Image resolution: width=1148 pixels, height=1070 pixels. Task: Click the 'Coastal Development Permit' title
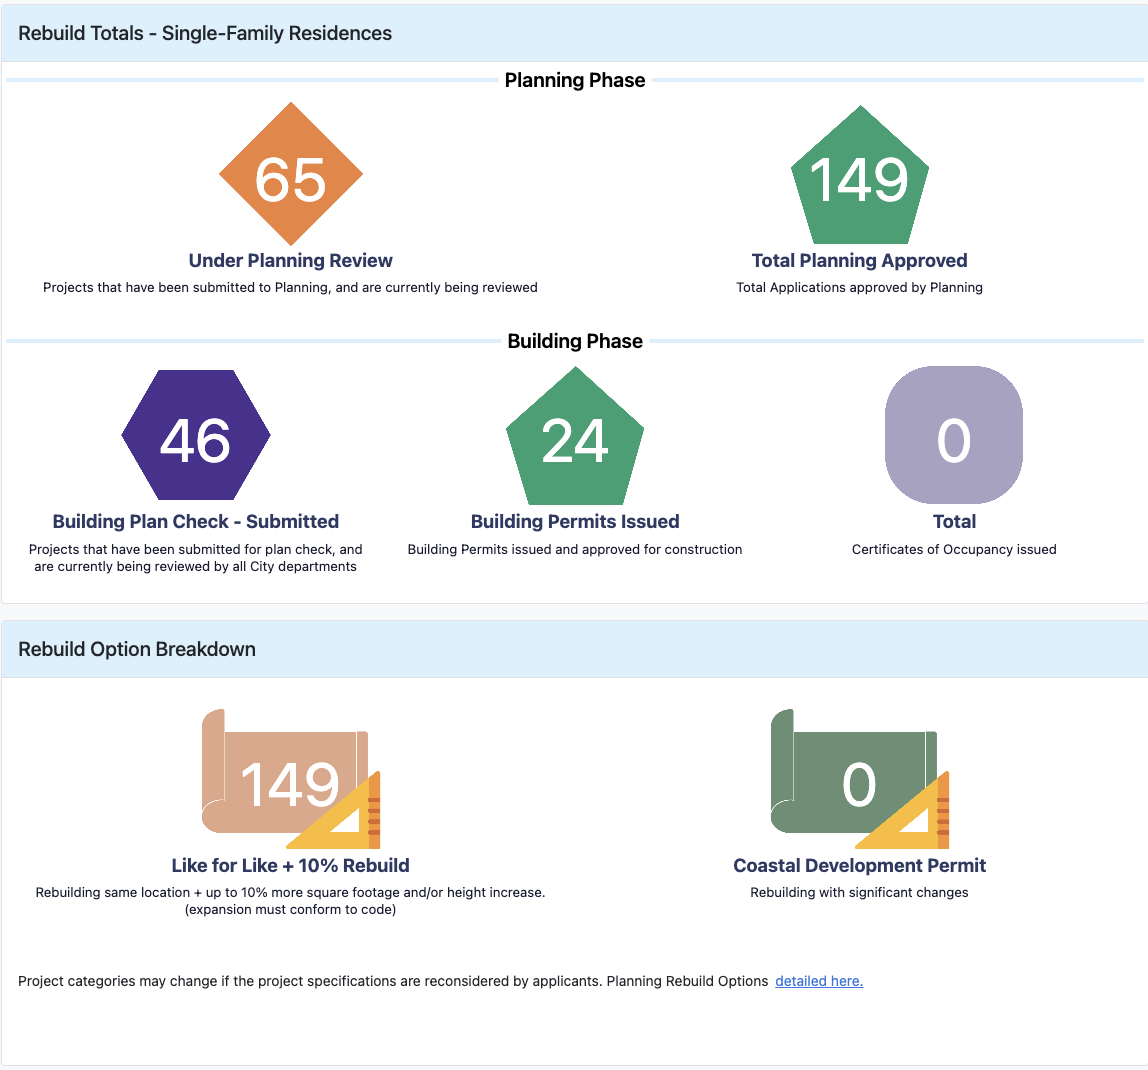pyautogui.click(x=859, y=866)
